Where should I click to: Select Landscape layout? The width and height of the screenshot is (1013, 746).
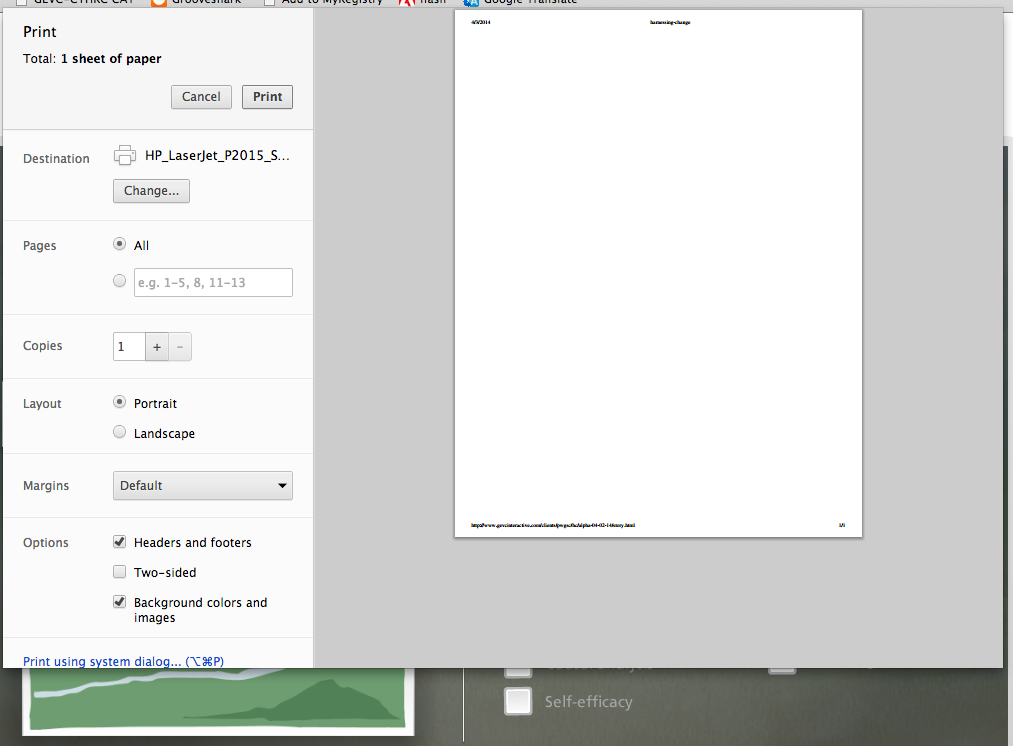pos(120,432)
